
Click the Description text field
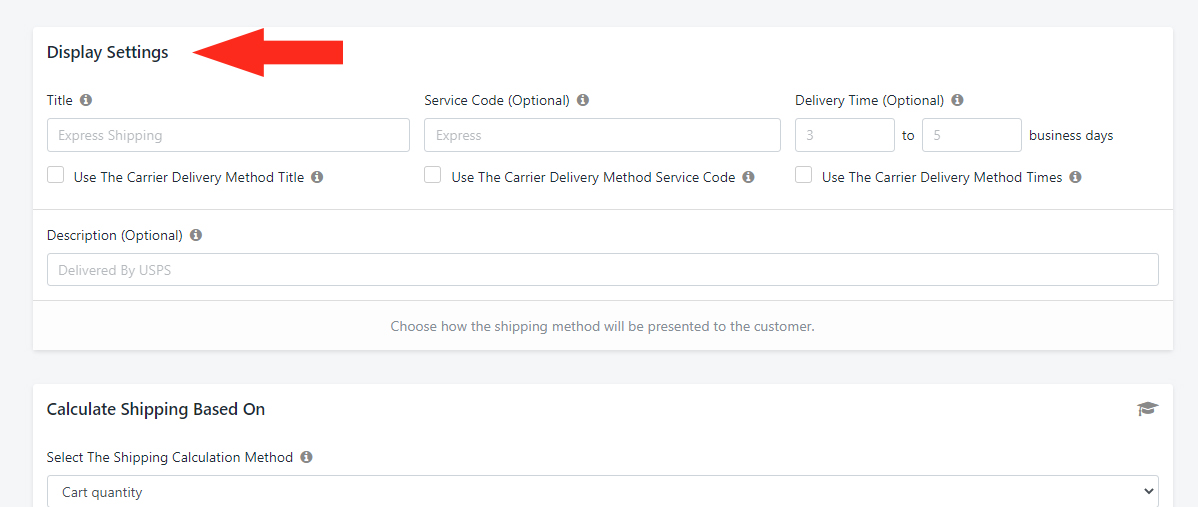click(602, 270)
